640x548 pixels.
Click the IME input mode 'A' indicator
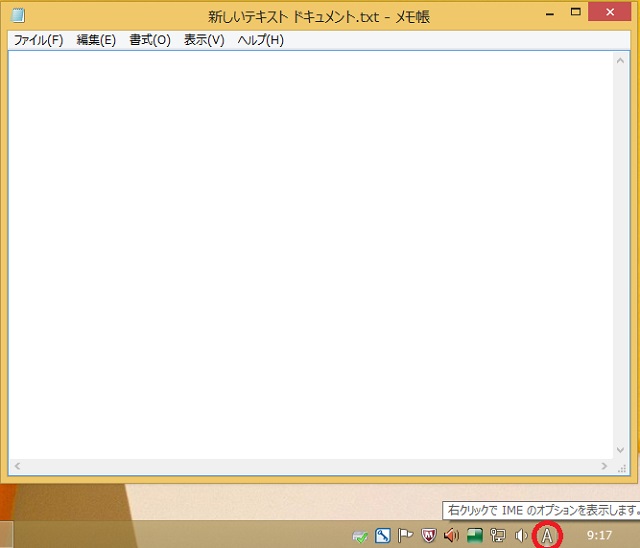[547, 536]
